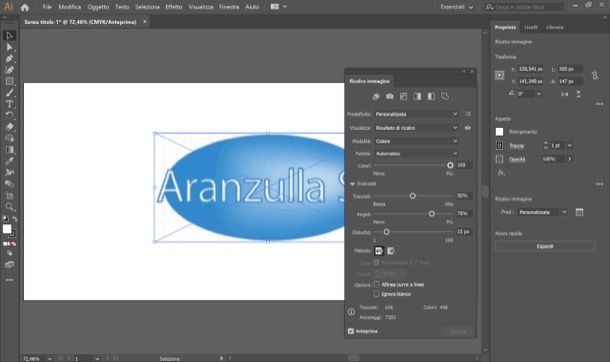The image size is (610, 362).
Task: Open the Libreria tab
Action: point(555,27)
